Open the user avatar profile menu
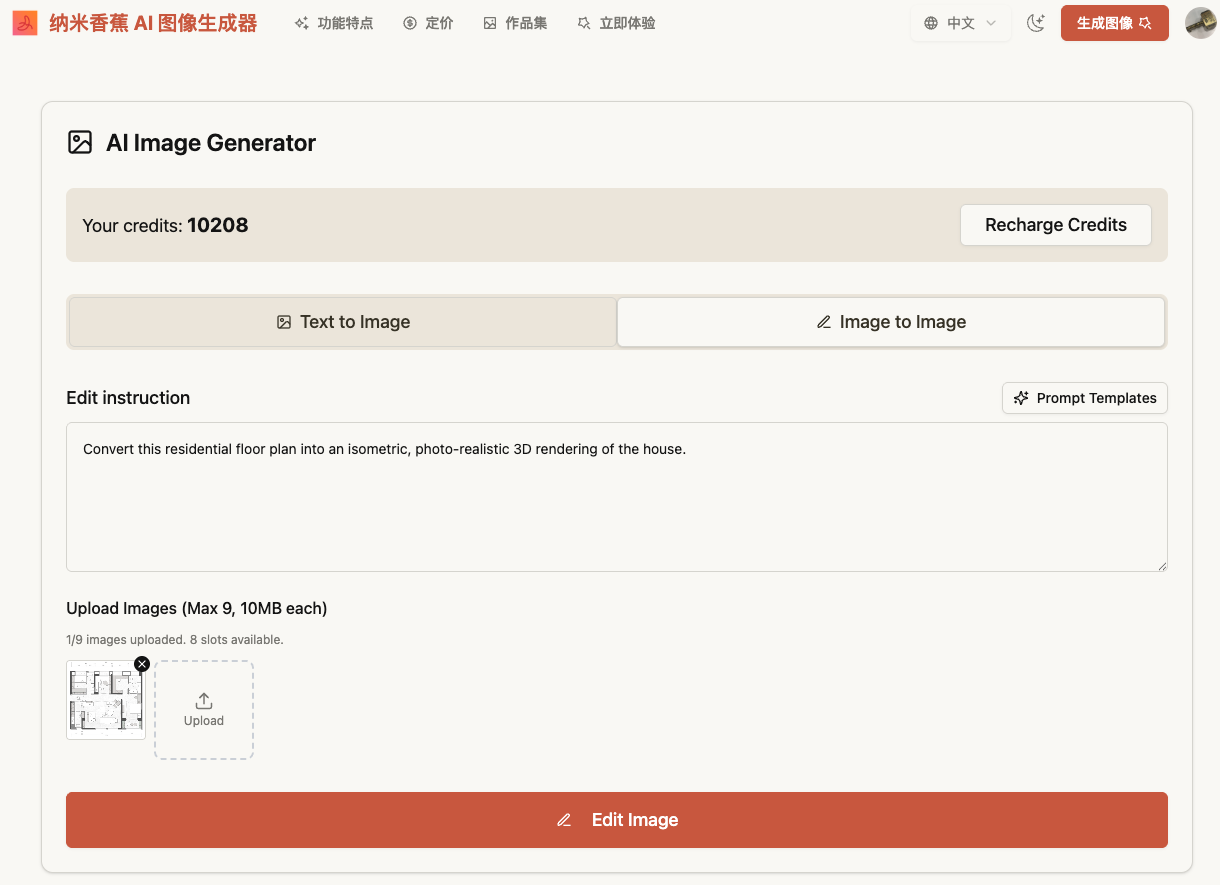 [1200, 23]
